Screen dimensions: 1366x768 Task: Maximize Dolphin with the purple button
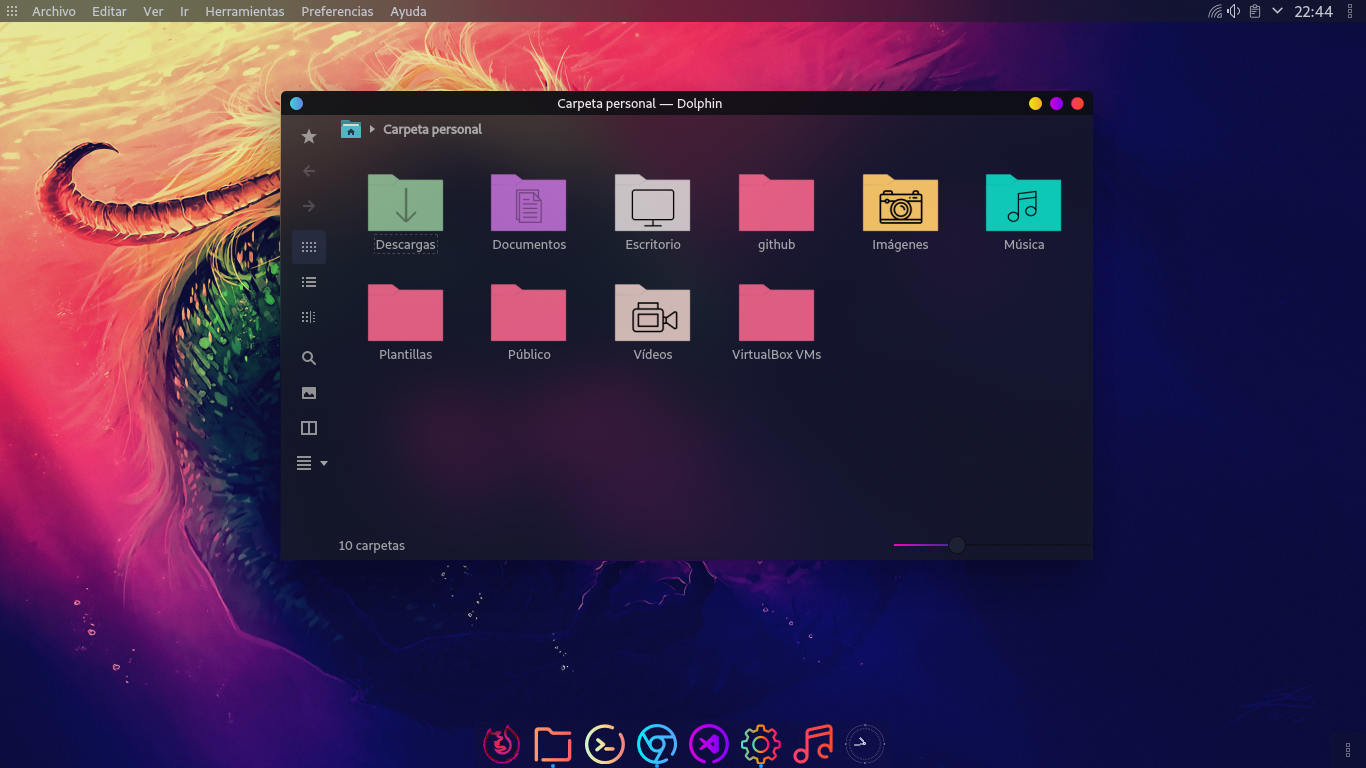click(1056, 103)
